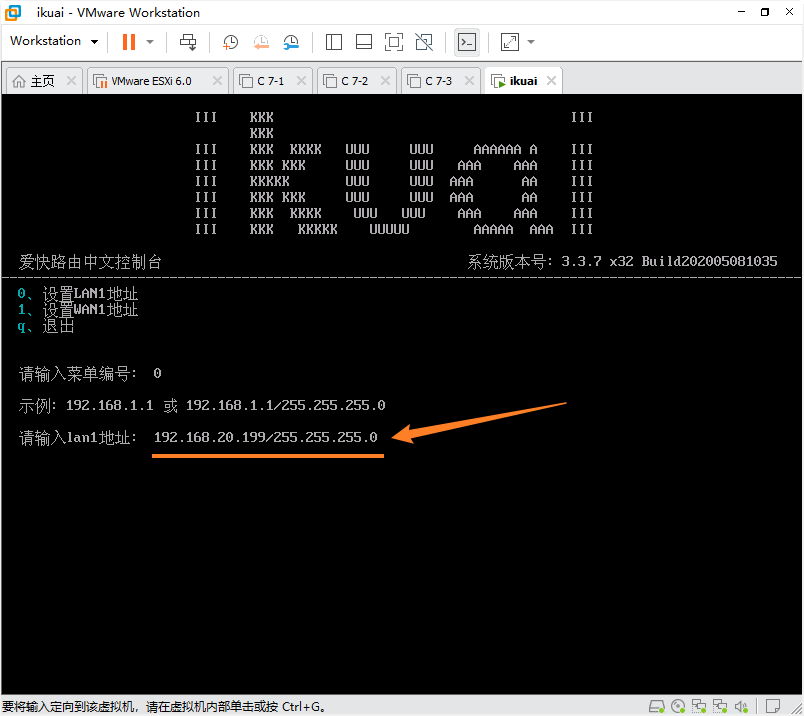Click the CD/DVD drive status icon
The width and height of the screenshot is (804, 716).
(x=677, y=706)
